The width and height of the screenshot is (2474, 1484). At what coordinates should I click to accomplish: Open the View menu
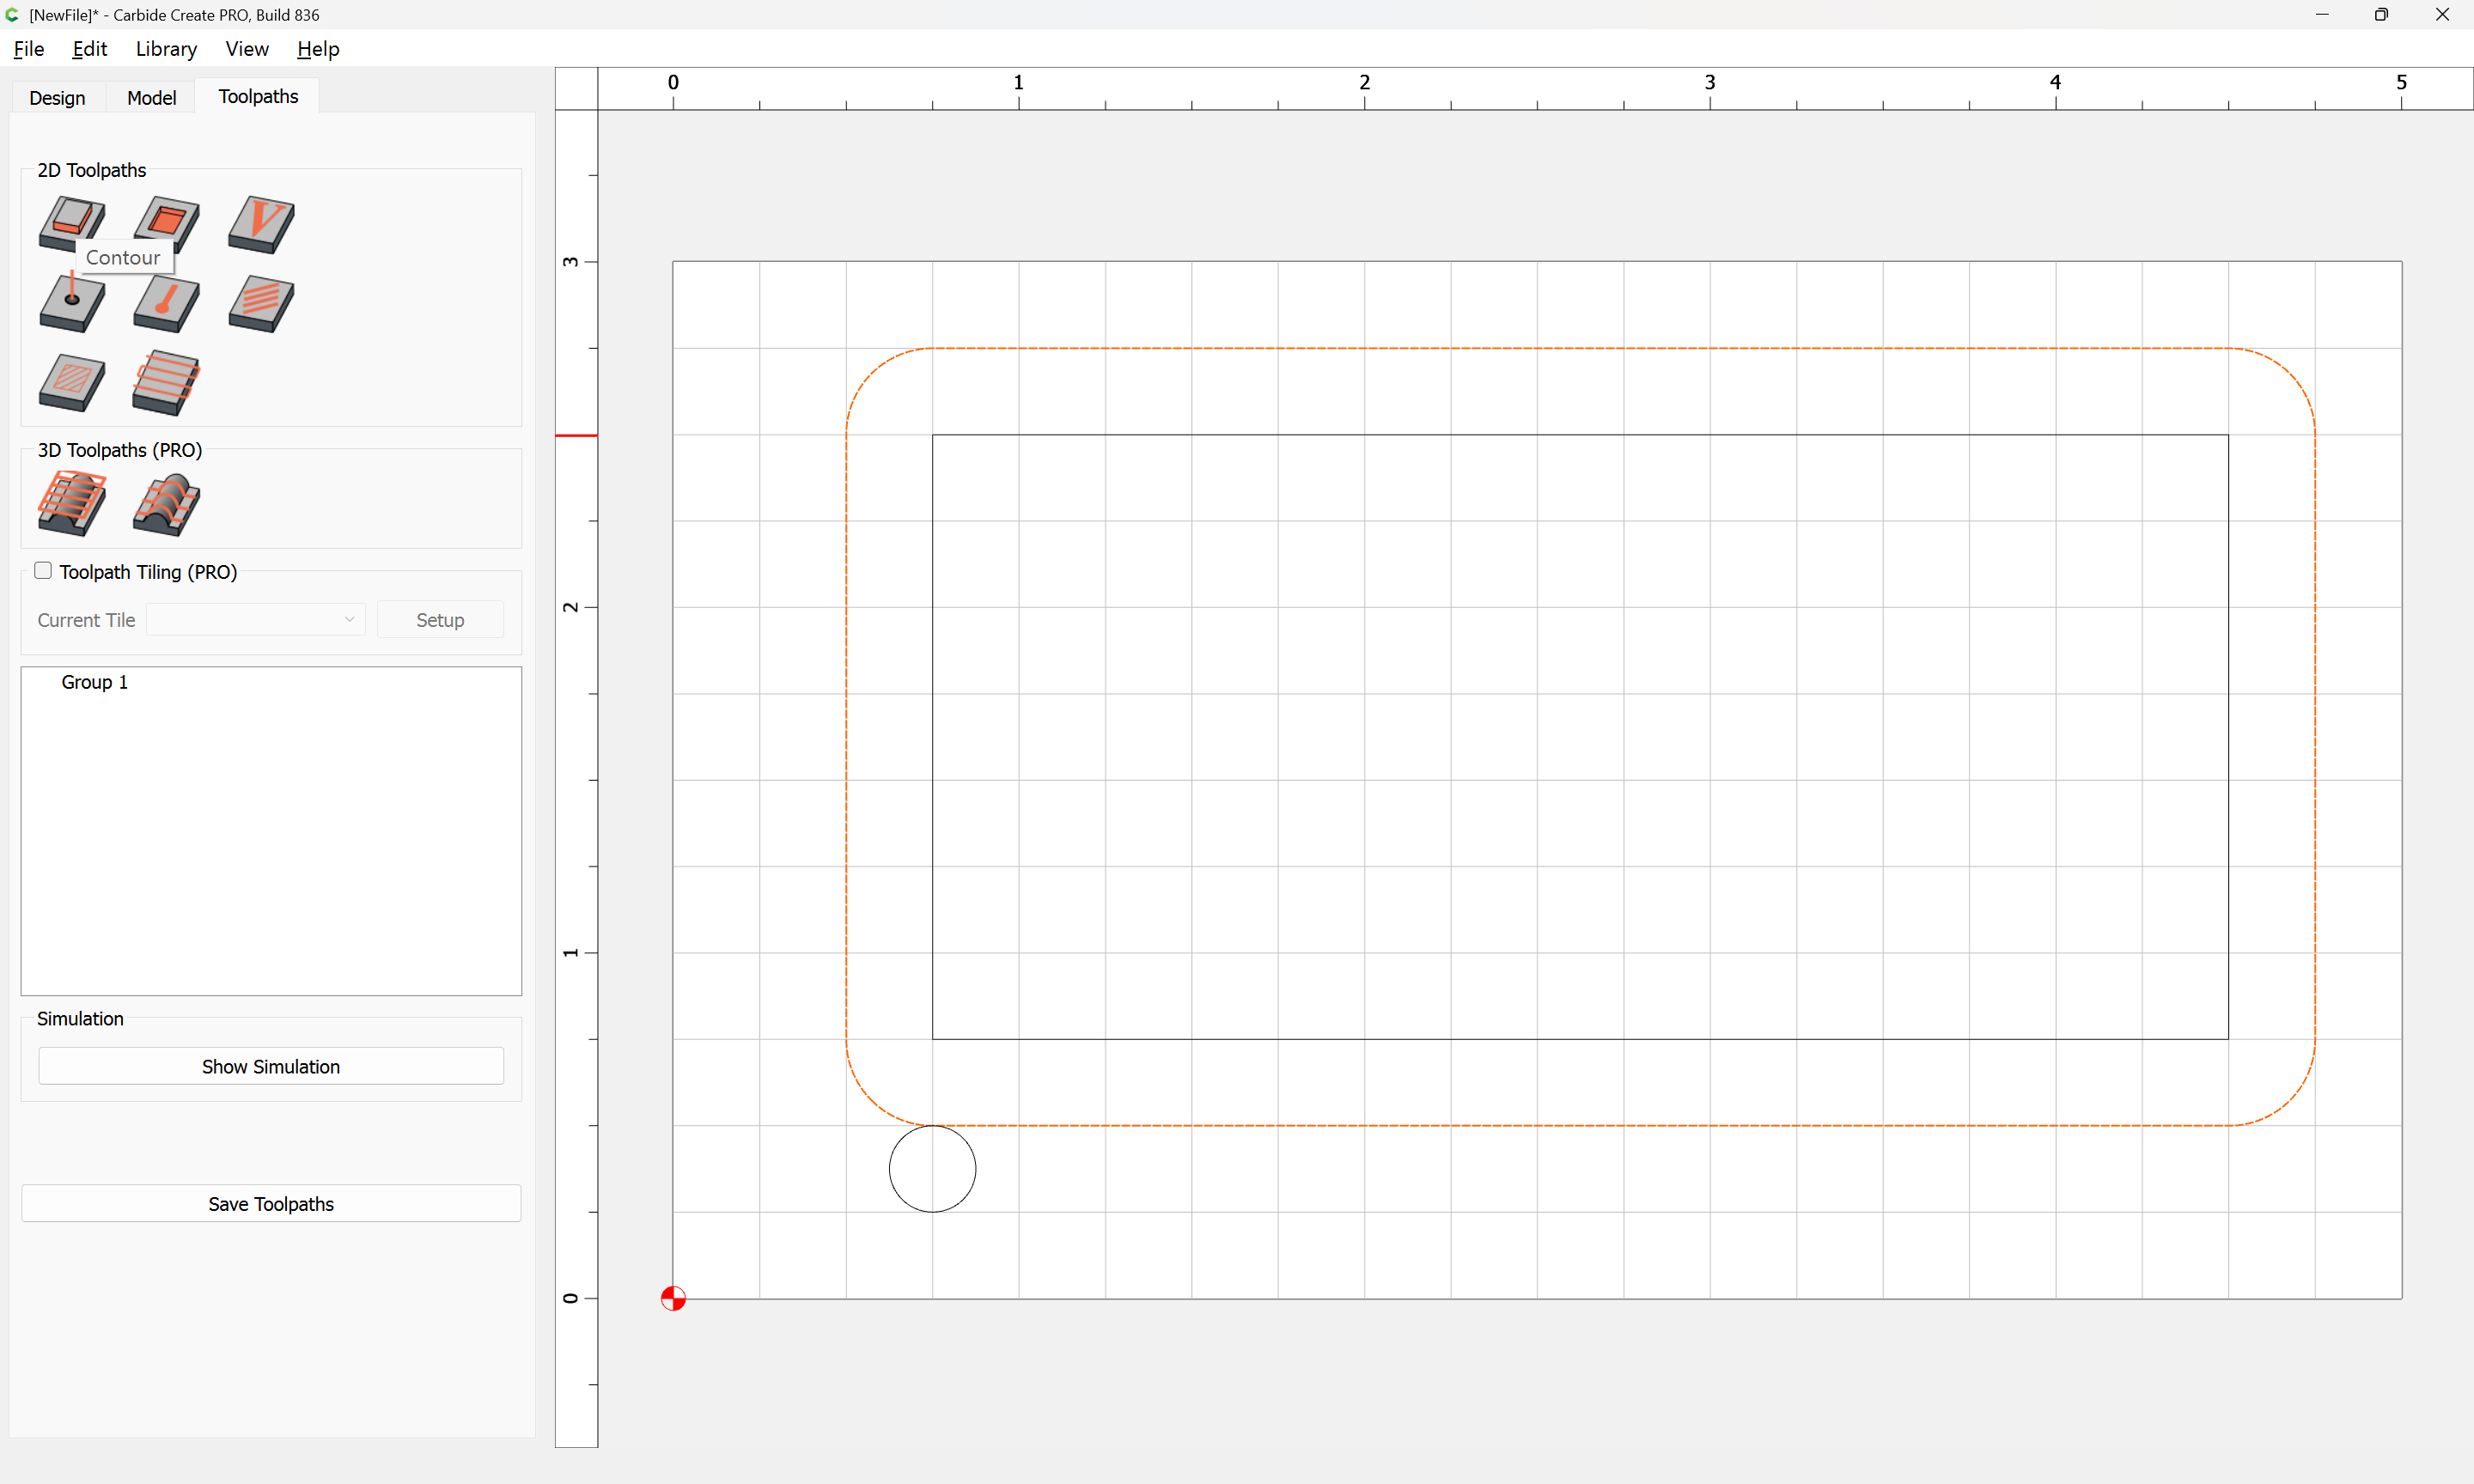(x=246, y=49)
